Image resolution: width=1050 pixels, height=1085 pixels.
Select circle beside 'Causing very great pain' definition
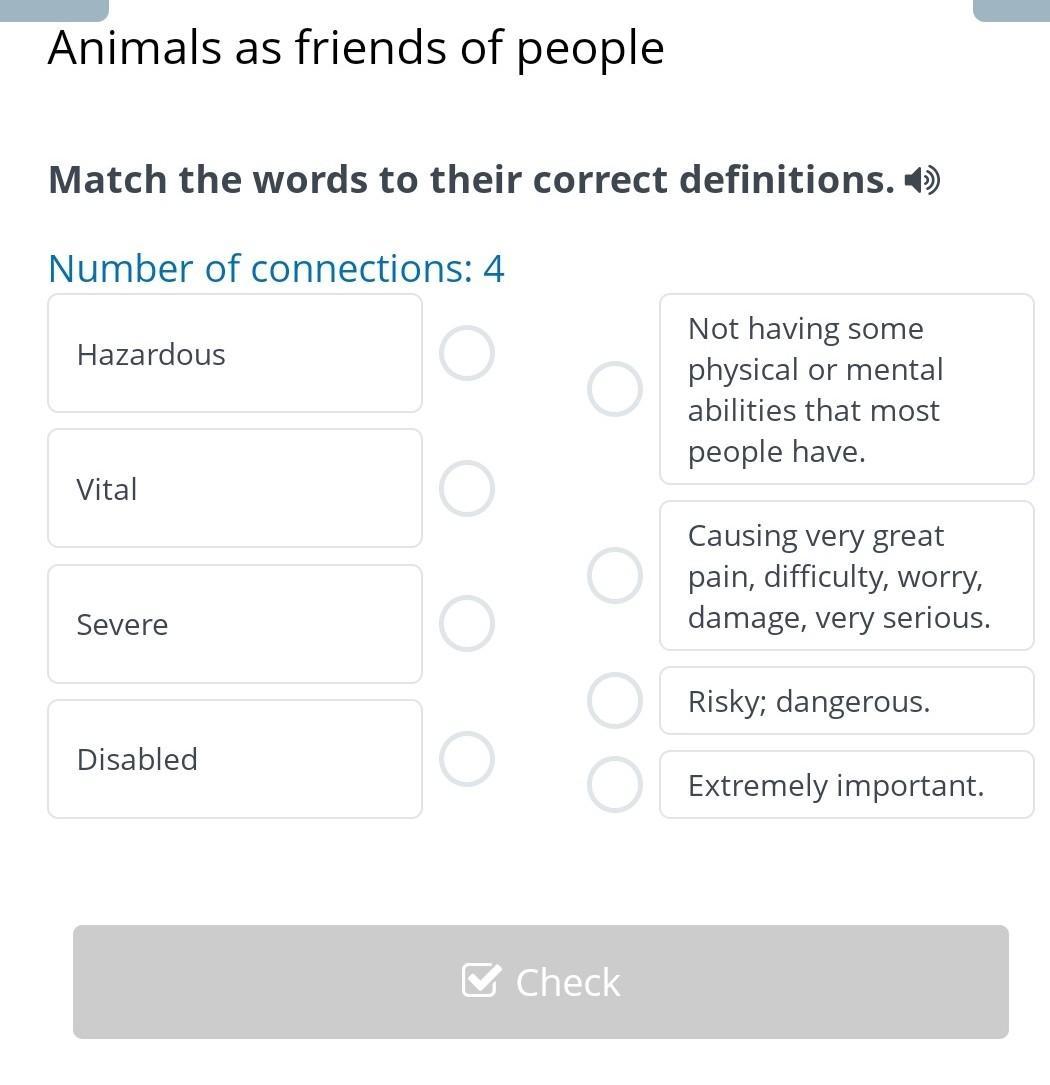tap(615, 576)
